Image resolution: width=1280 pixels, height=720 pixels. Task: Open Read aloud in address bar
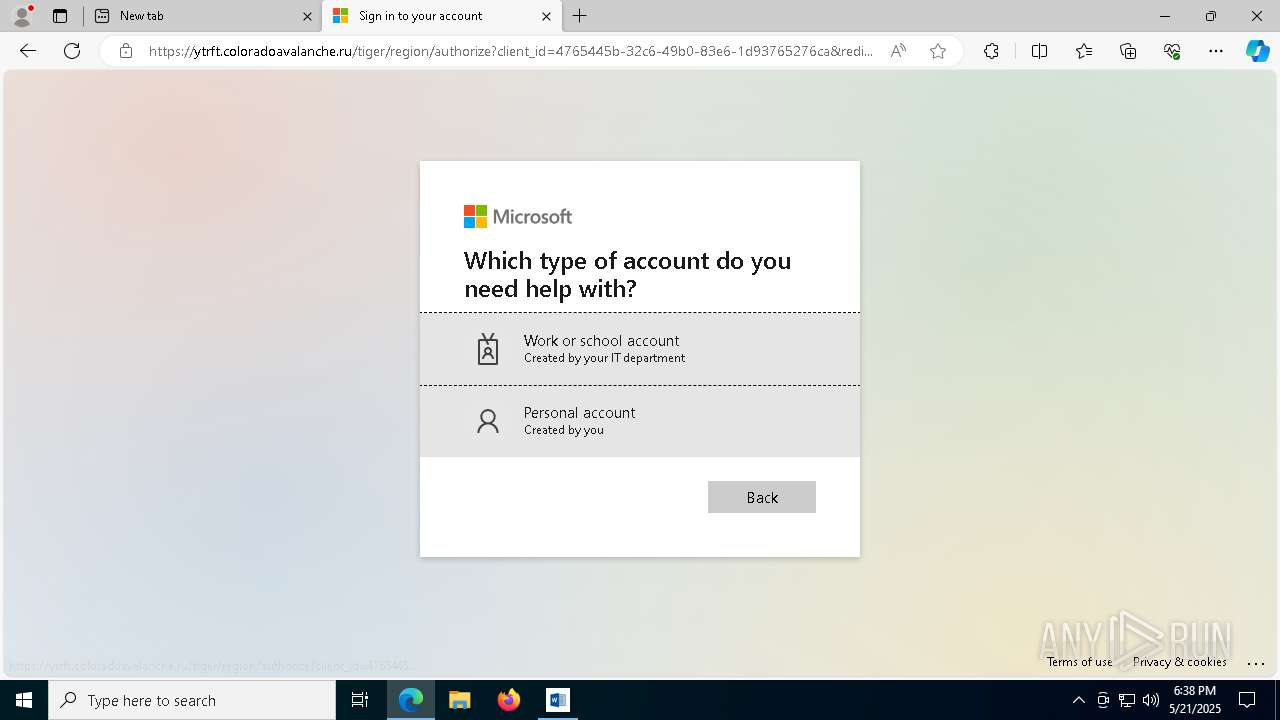(898, 51)
